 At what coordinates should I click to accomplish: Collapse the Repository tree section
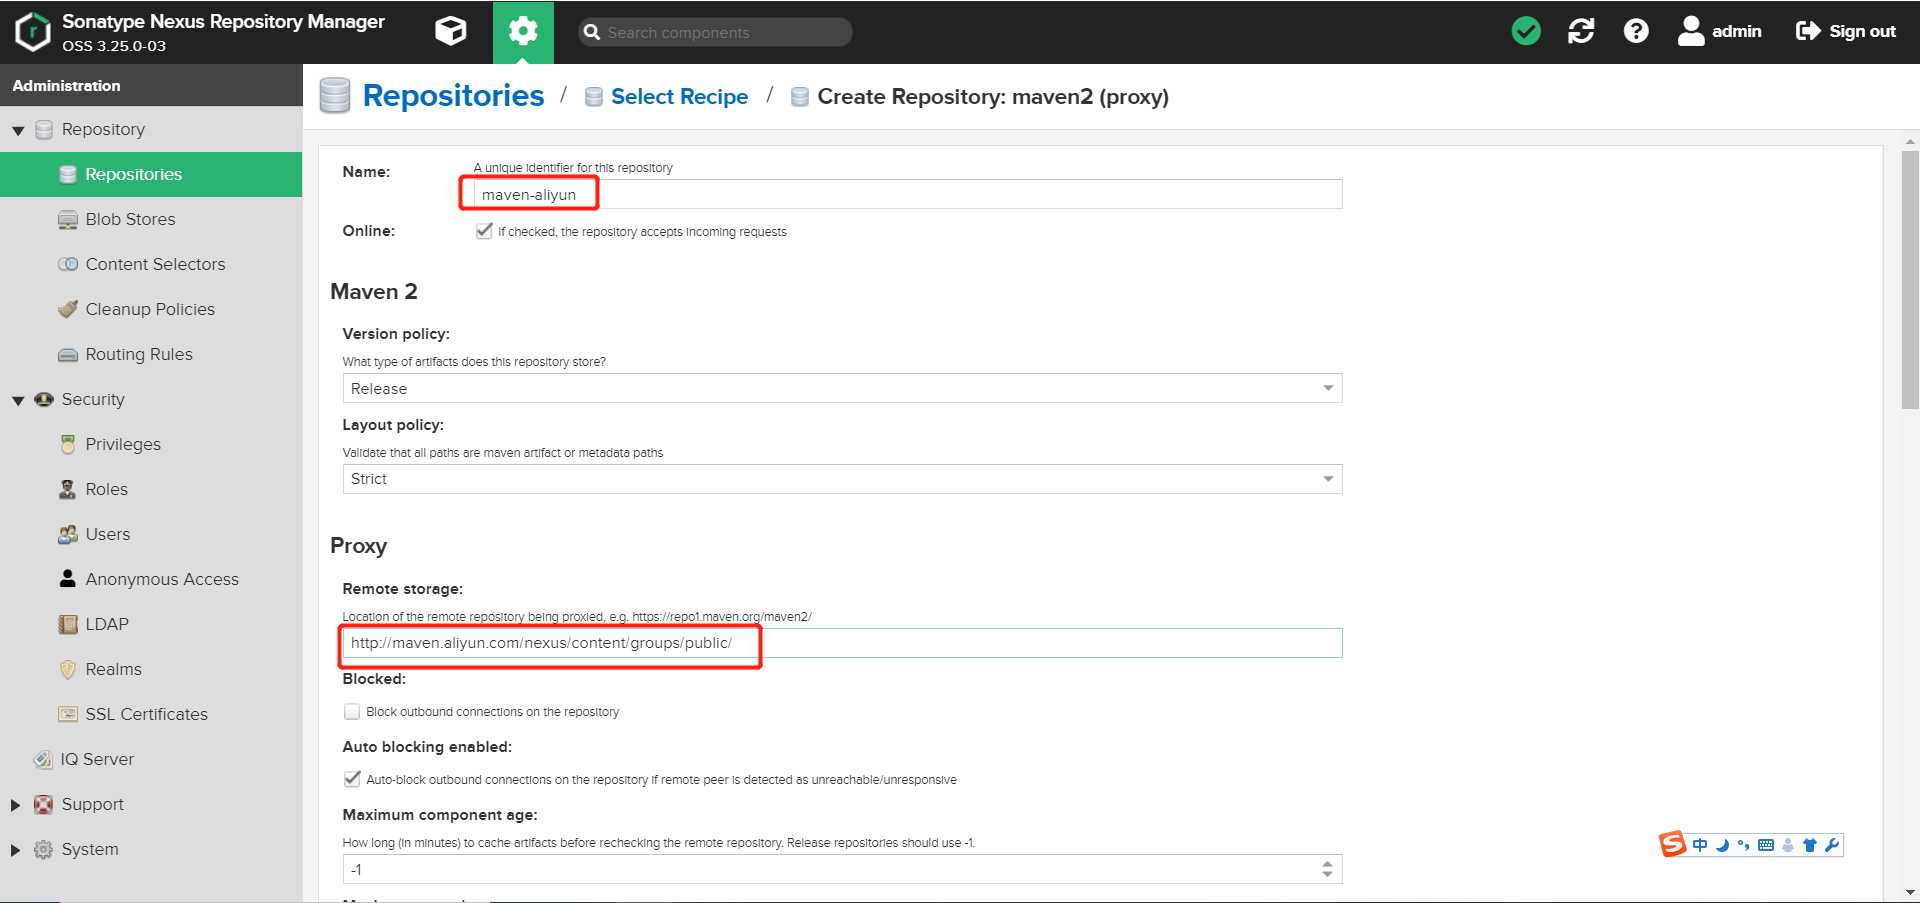pos(18,130)
